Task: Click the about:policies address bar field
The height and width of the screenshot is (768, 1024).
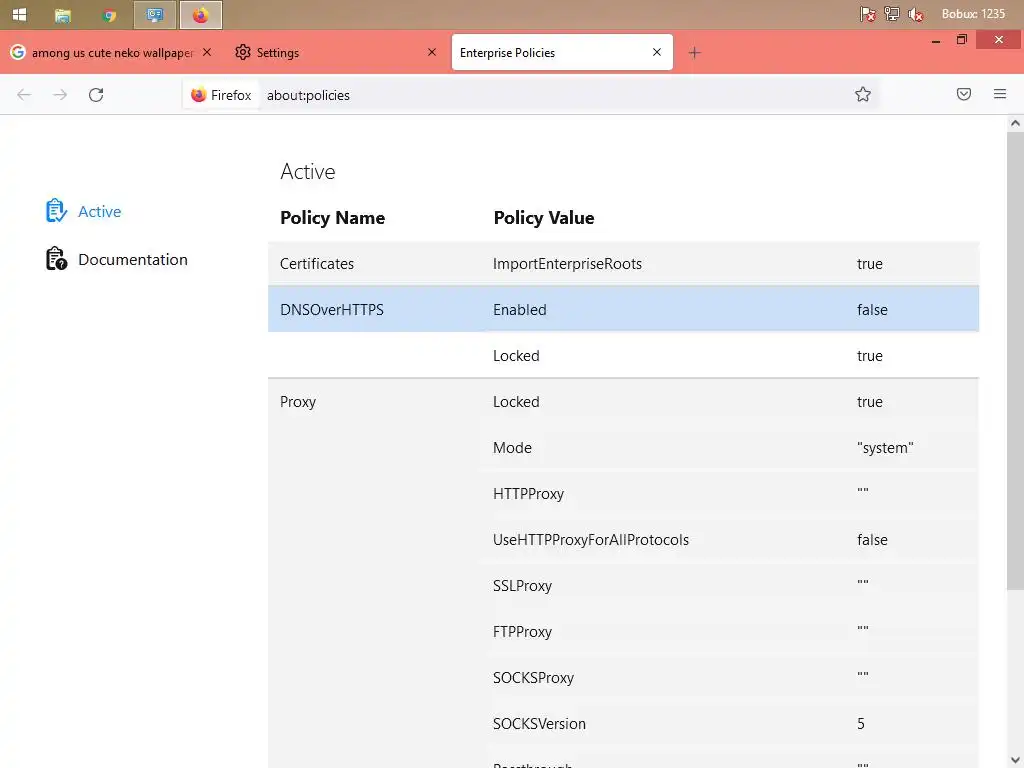Action: (550, 95)
